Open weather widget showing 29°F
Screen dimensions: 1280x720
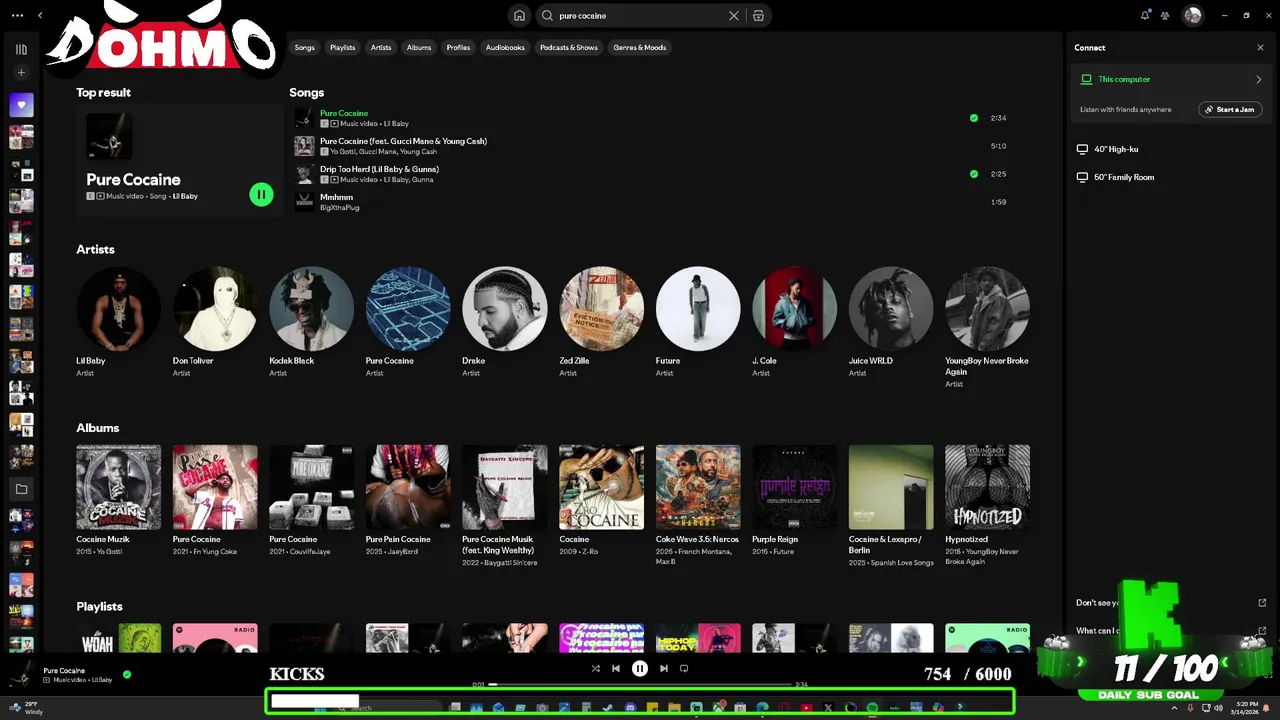pos(24,708)
